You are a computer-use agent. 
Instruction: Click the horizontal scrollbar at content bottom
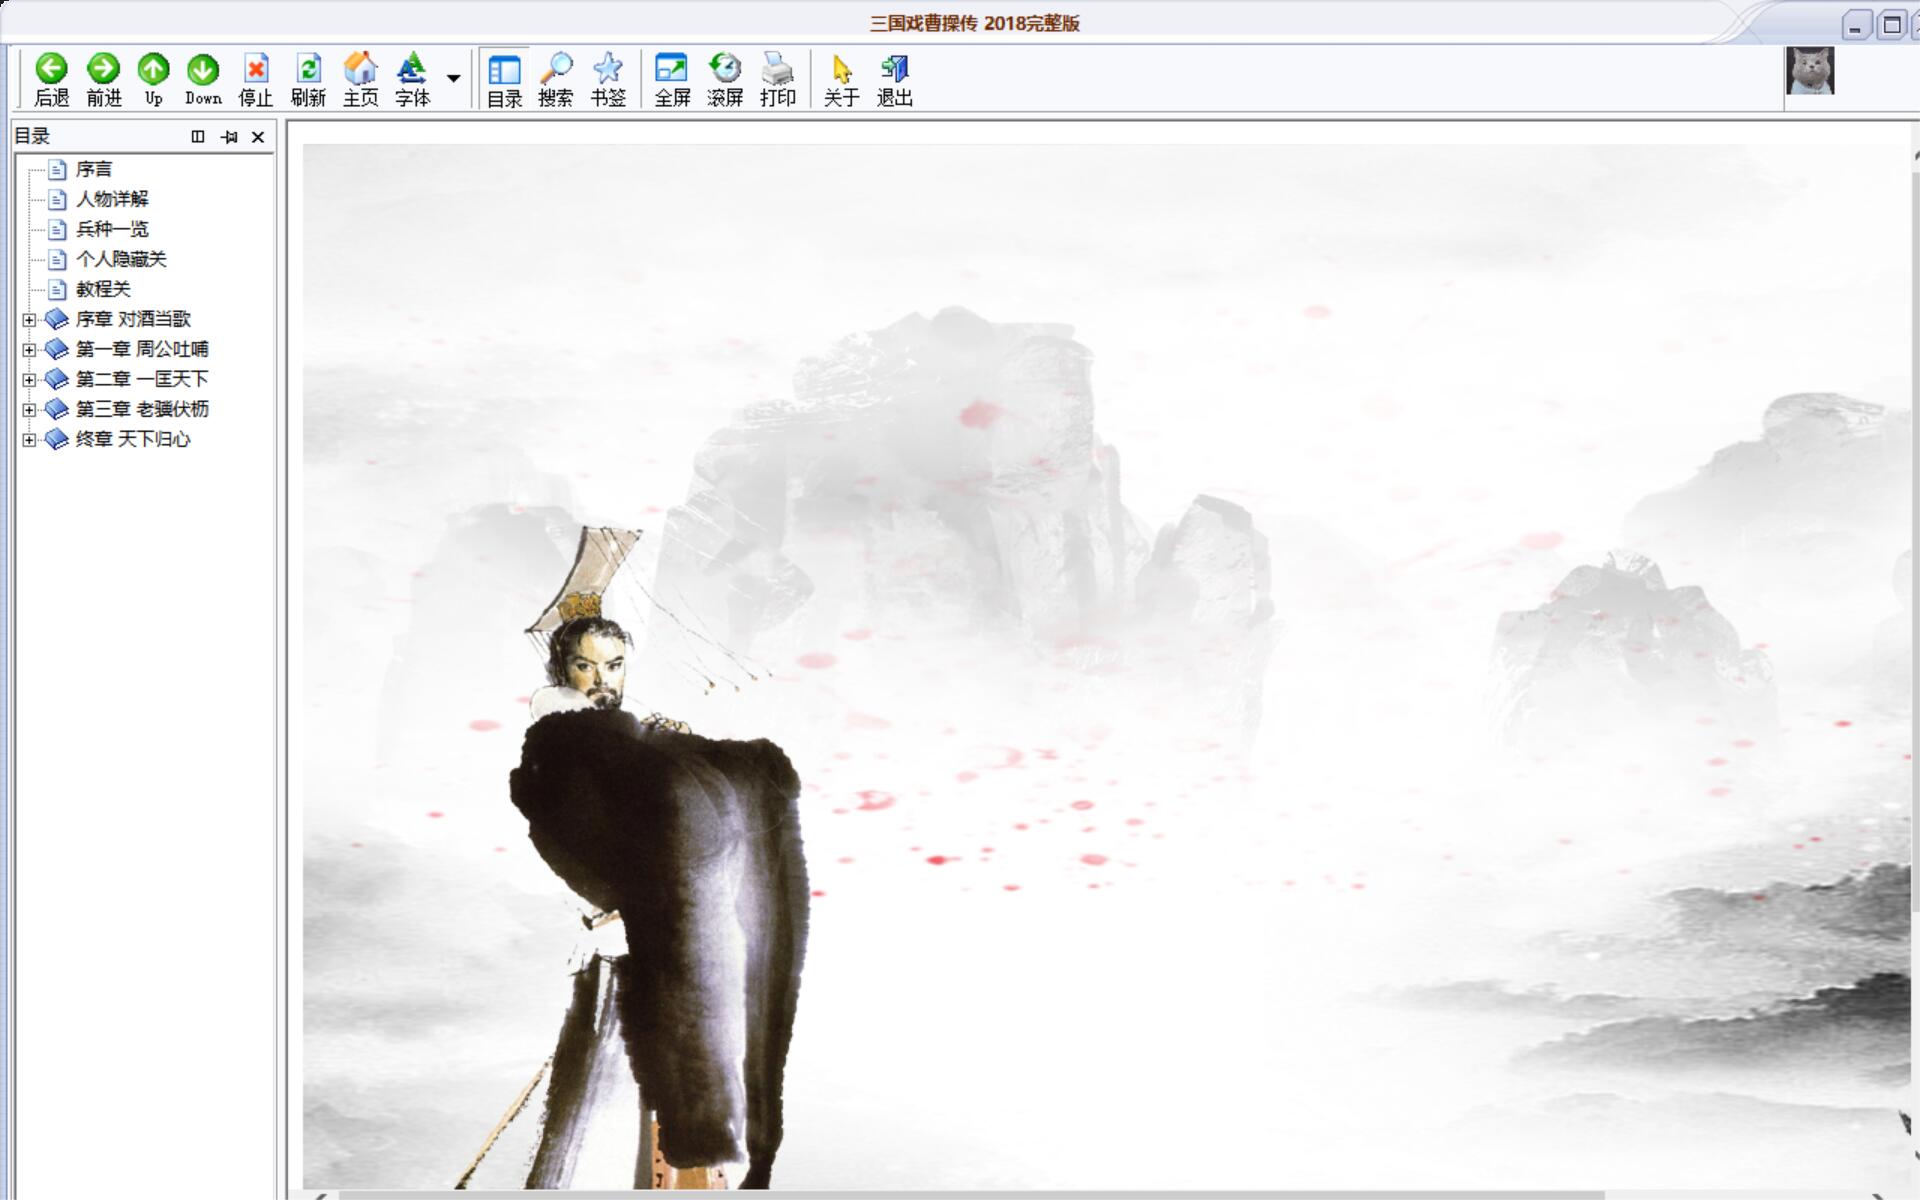coord(970,1195)
